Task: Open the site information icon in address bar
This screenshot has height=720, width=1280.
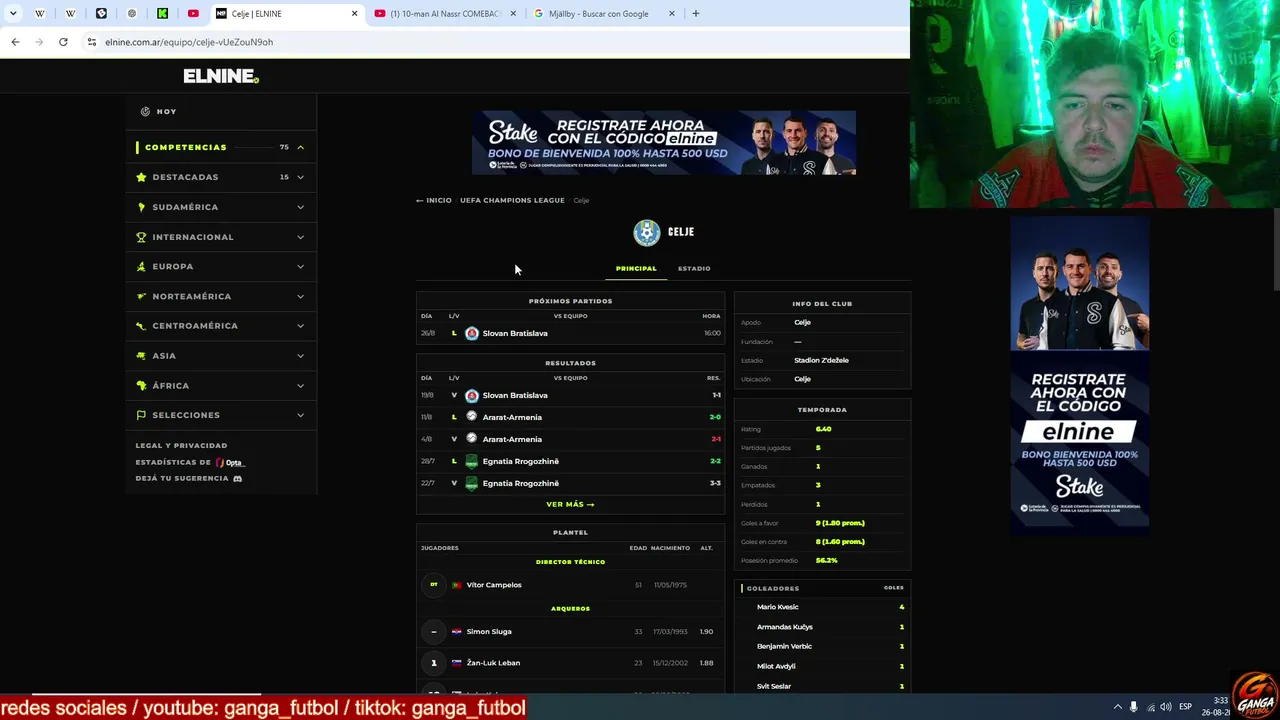Action: click(91, 42)
